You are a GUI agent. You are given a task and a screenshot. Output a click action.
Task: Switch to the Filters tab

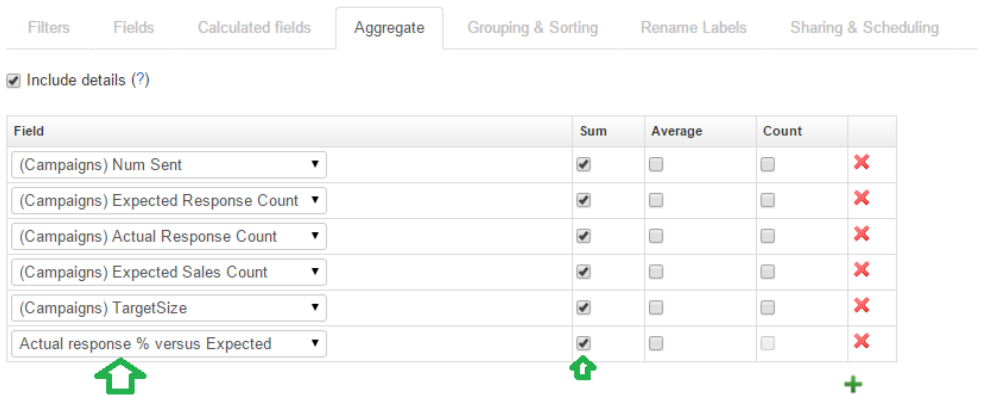tap(49, 28)
